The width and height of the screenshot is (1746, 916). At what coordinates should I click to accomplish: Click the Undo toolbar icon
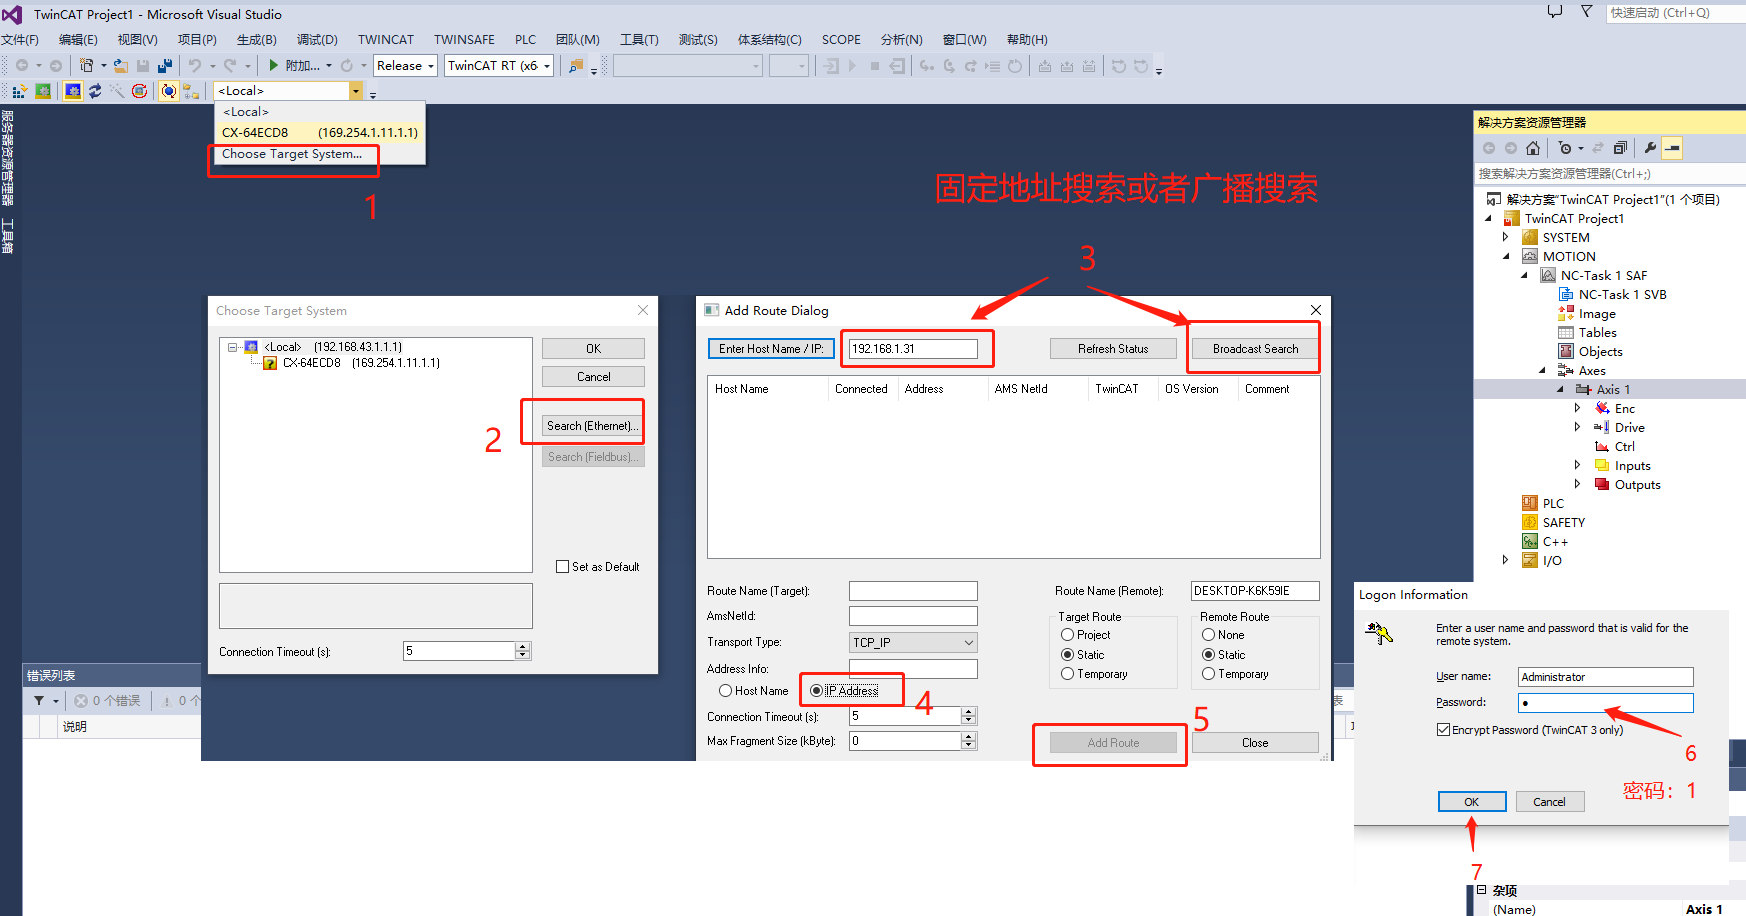point(195,66)
